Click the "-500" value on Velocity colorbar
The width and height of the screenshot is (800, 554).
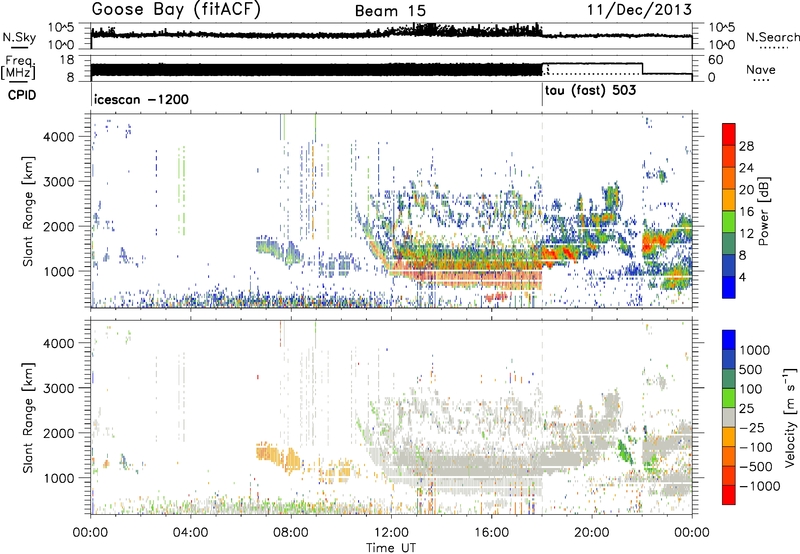(x=756, y=467)
